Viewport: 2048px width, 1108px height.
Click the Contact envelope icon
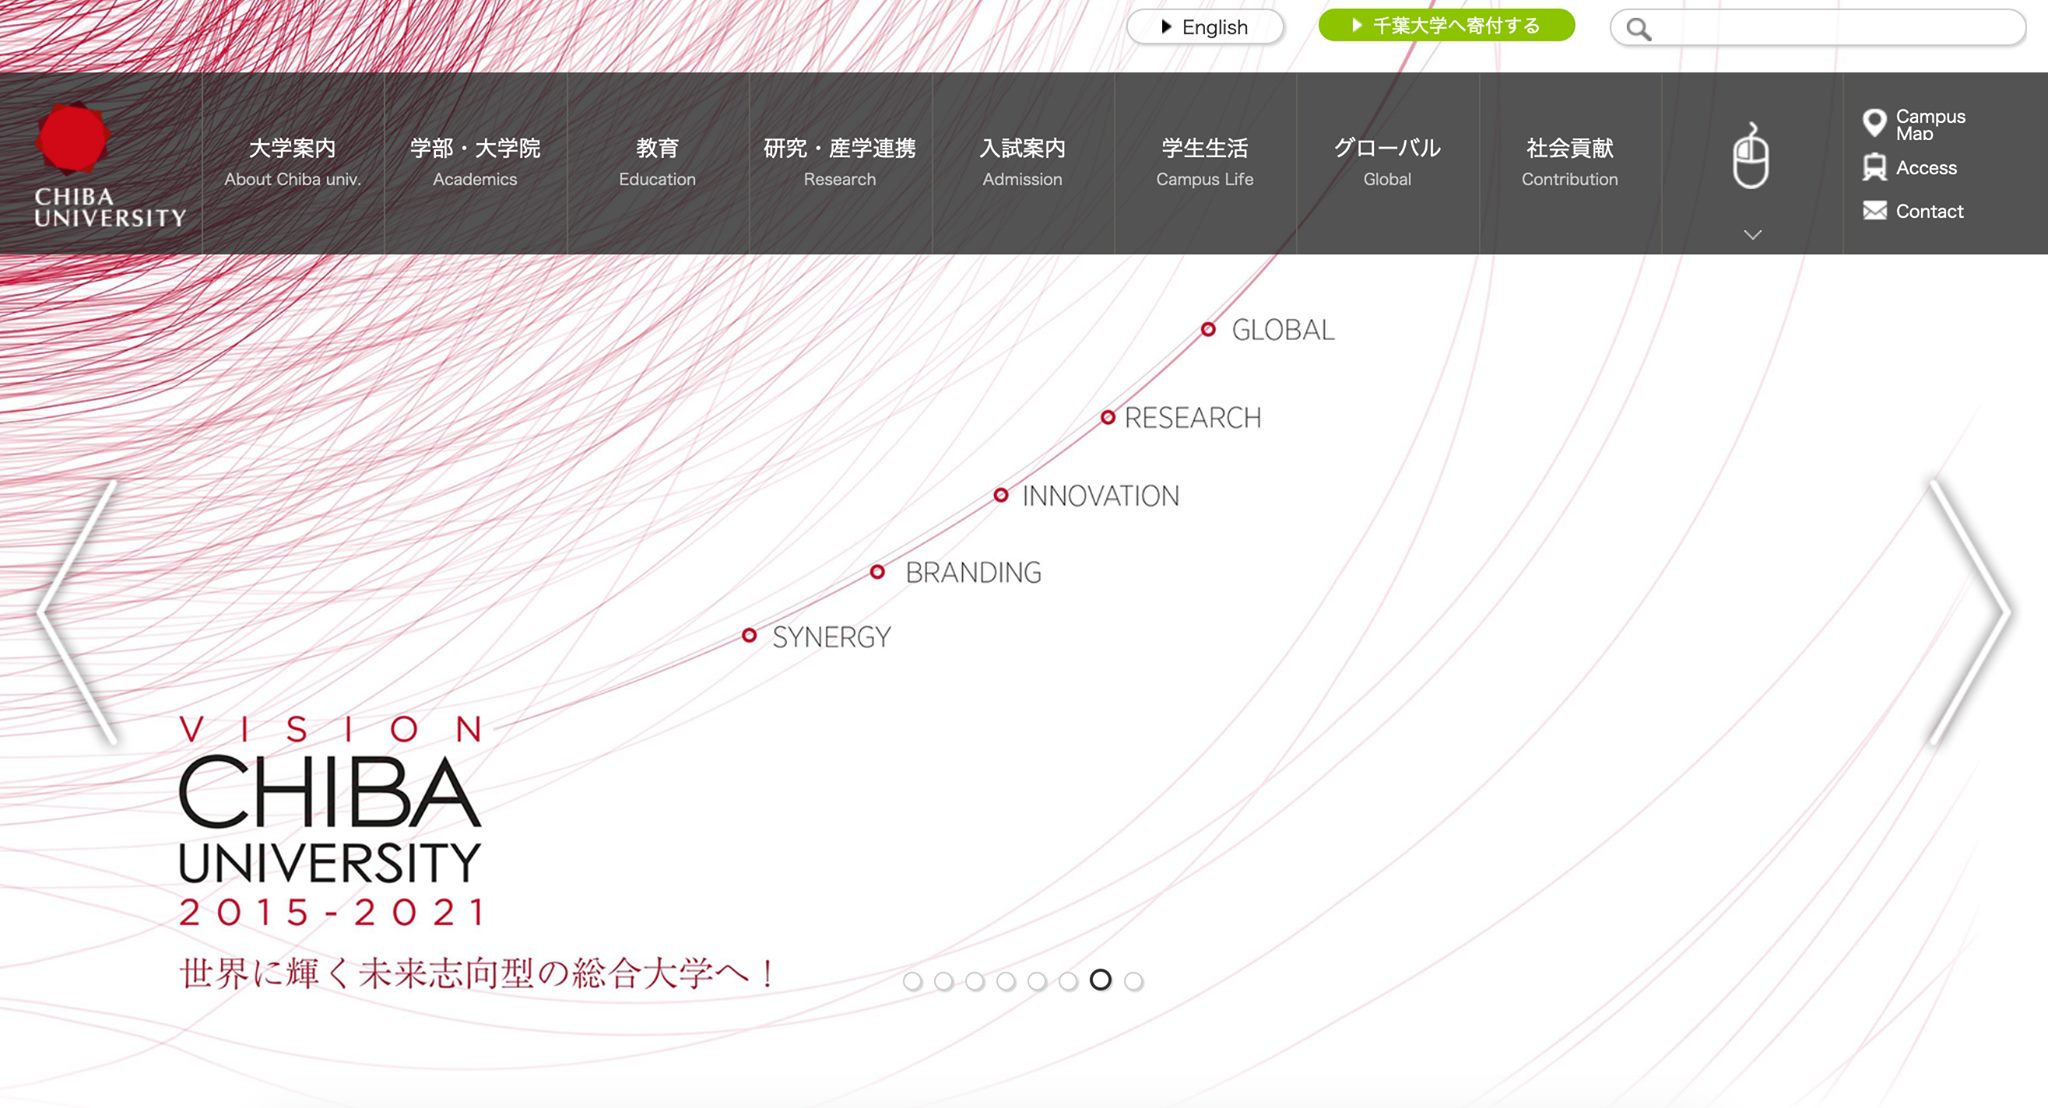(1875, 211)
